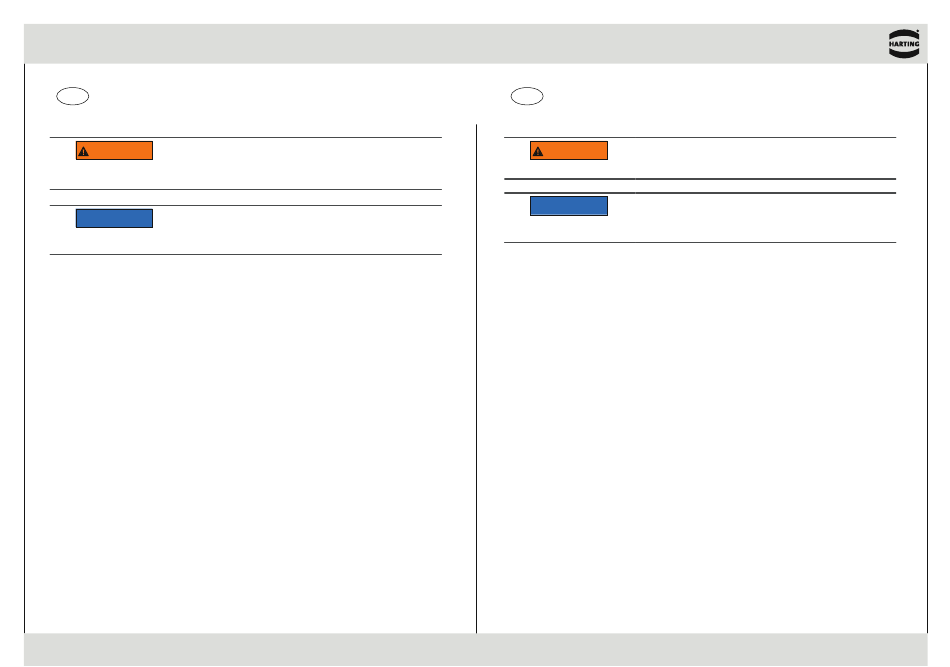The image size is (950, 667).
Task: Click the empty body area of the right column
Action: 702,437
